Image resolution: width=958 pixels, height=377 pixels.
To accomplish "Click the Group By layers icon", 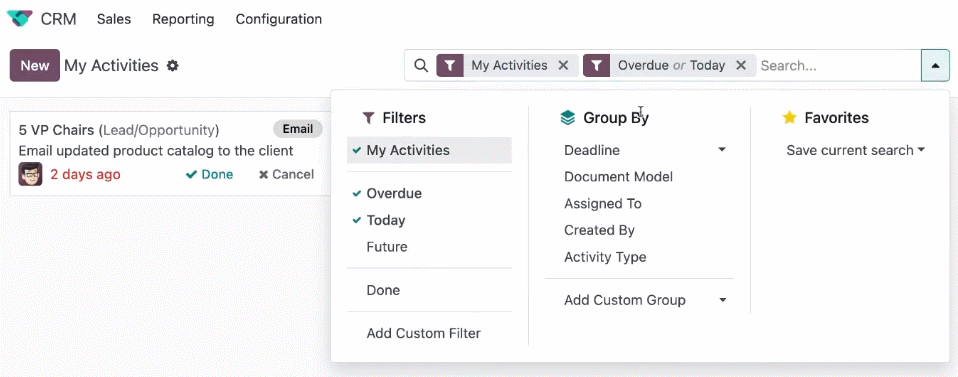I will [568, 118].
